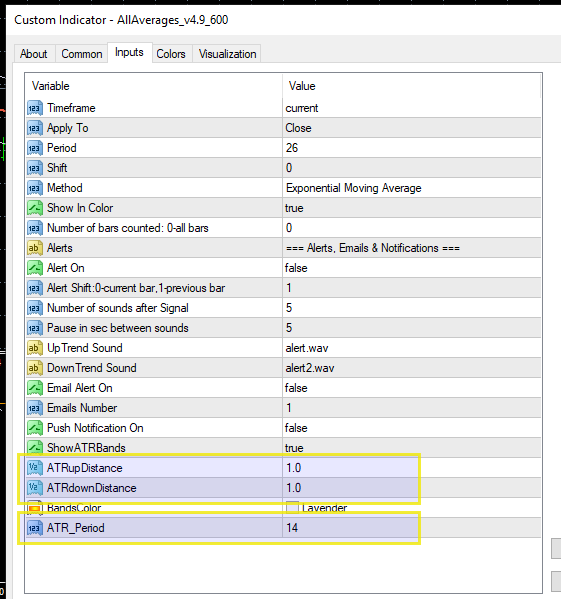Select the 'Method' variable label
This screenshot has height=599, width=561.
coord(65,188)
